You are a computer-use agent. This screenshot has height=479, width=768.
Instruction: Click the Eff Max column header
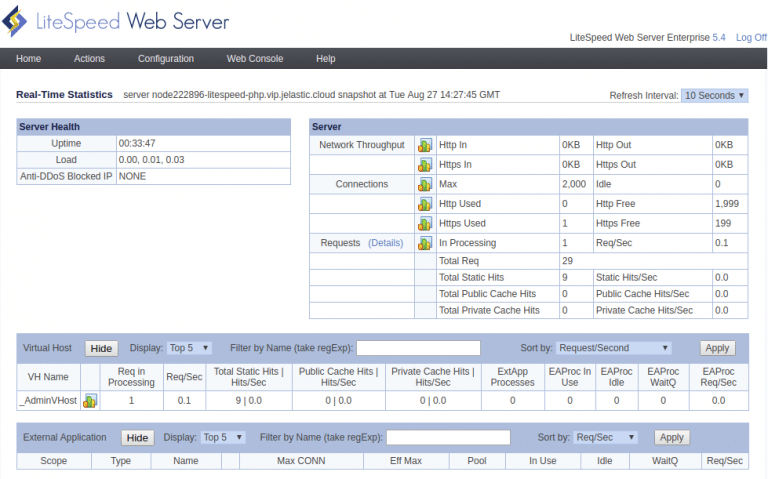(x=406, y=461)
